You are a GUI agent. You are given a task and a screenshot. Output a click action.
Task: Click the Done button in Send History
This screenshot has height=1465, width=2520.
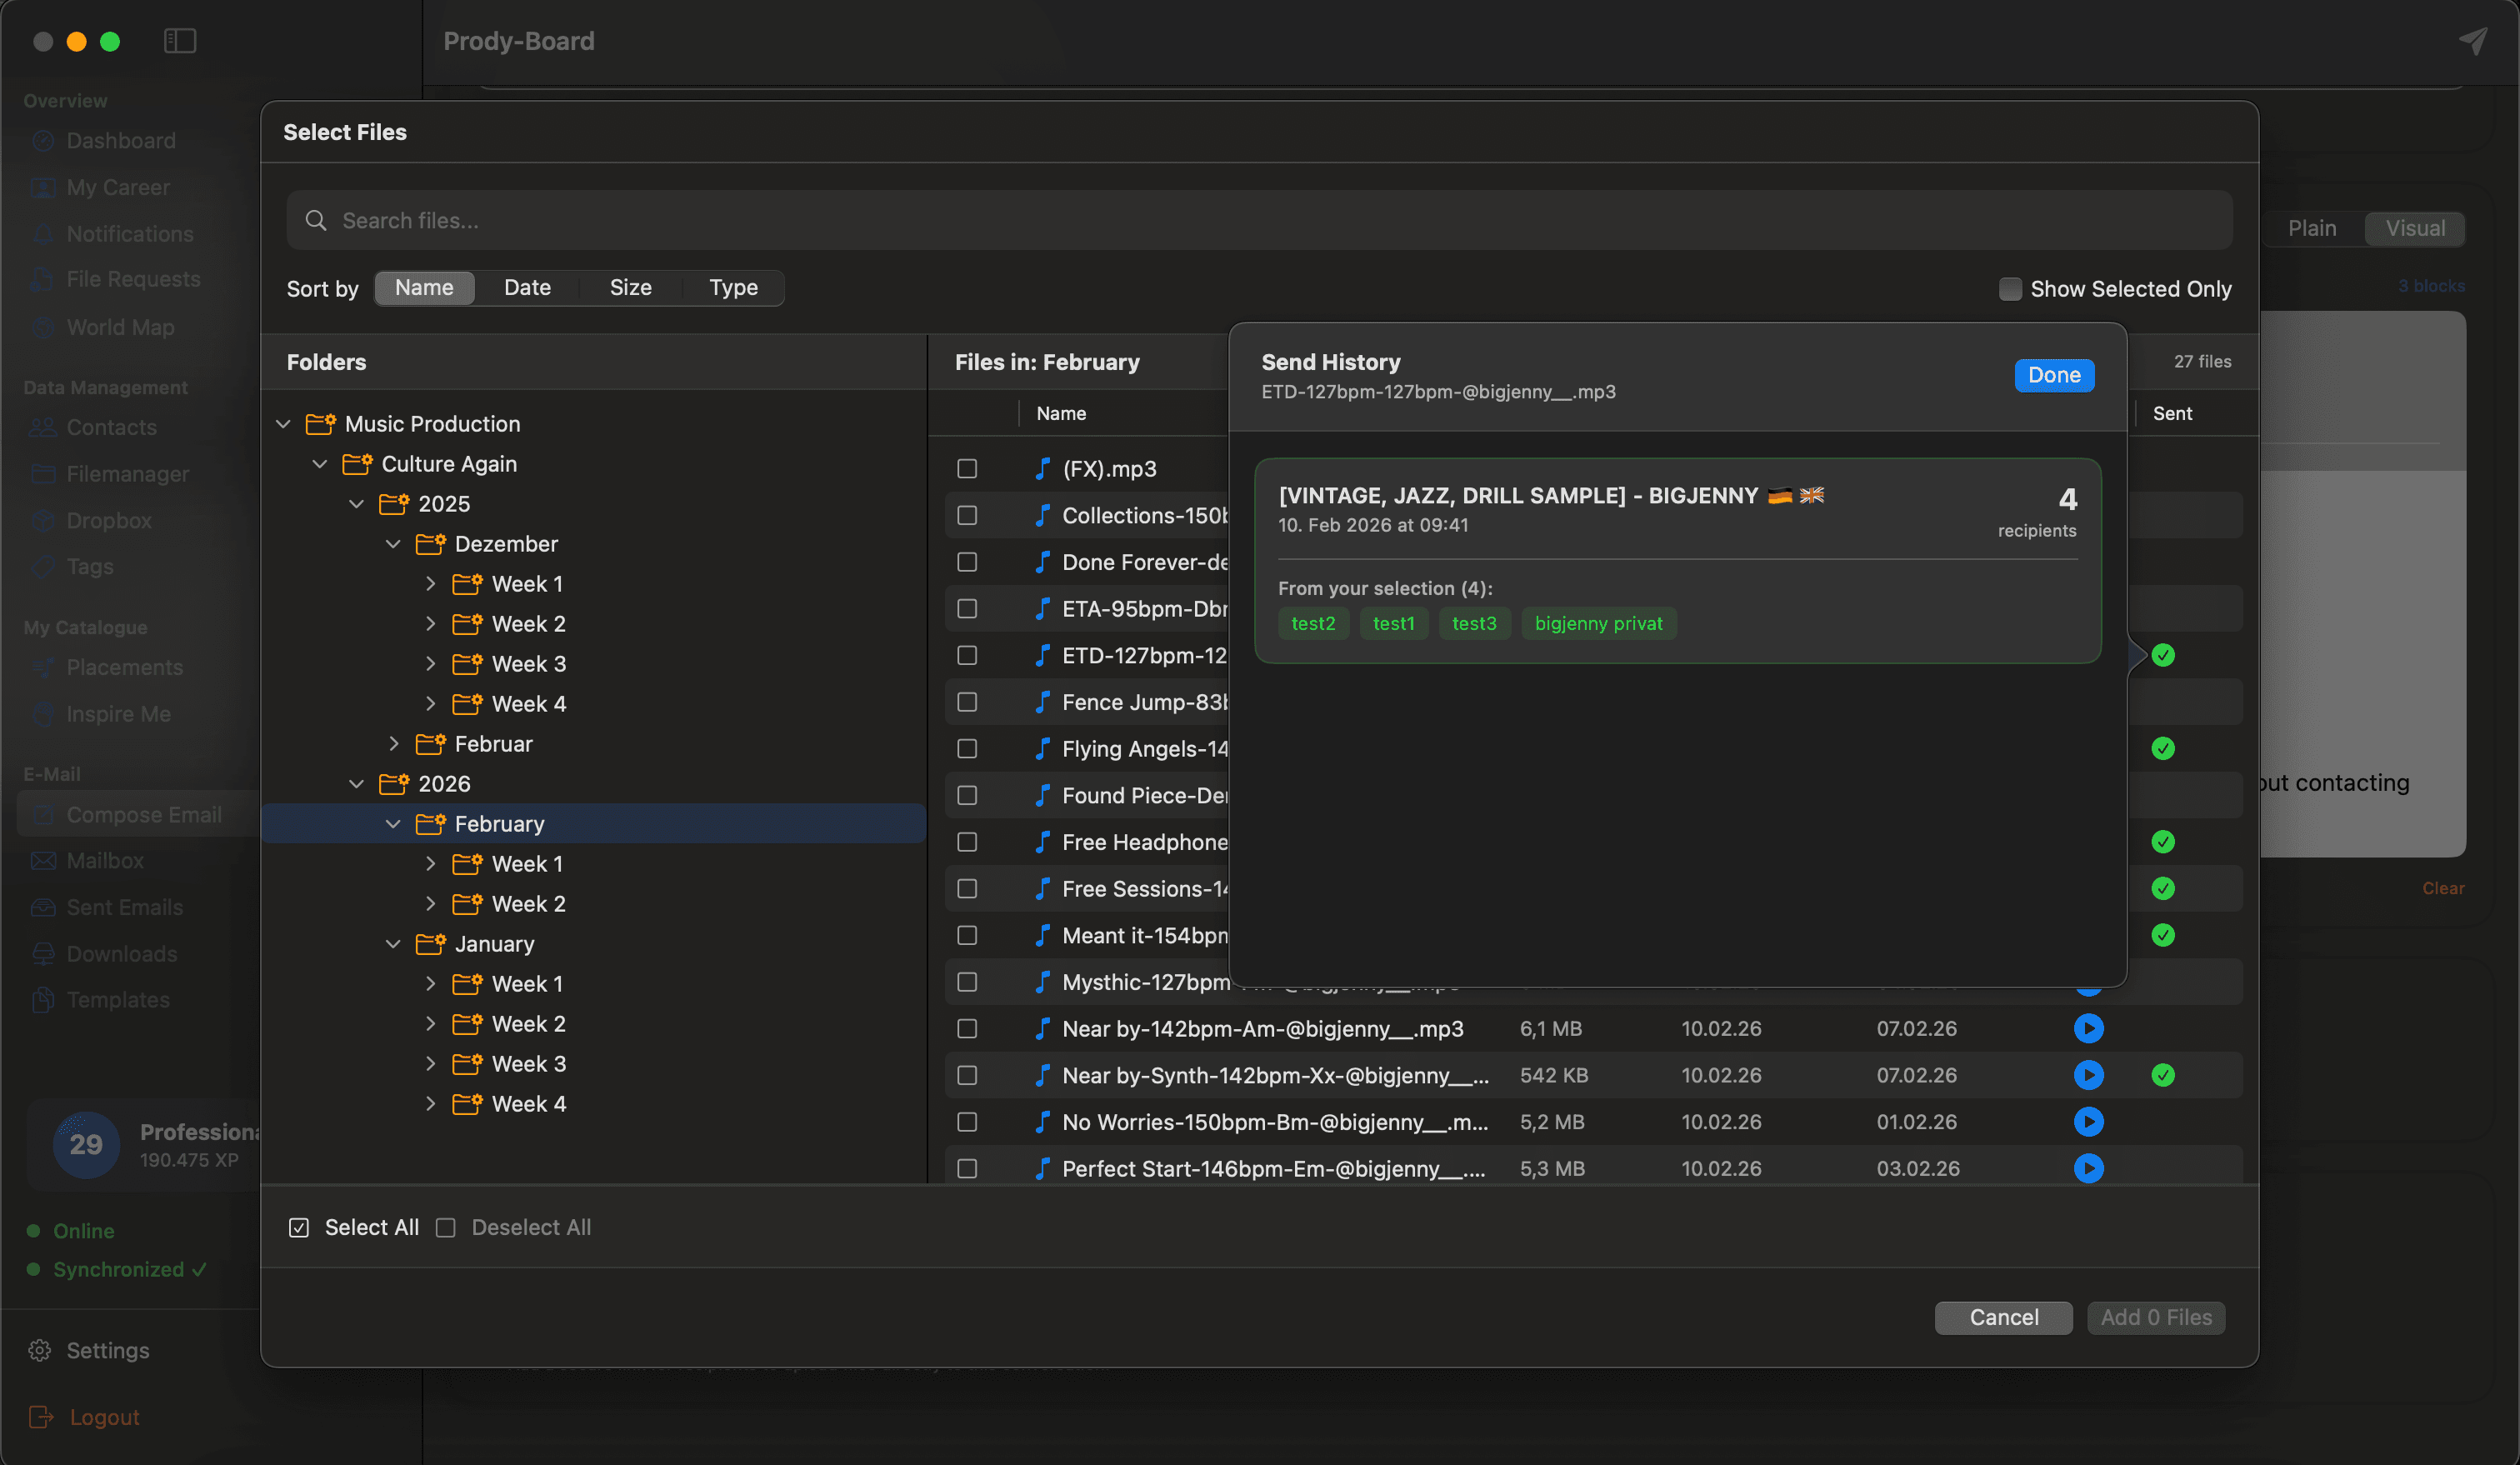coord(2053,375)
